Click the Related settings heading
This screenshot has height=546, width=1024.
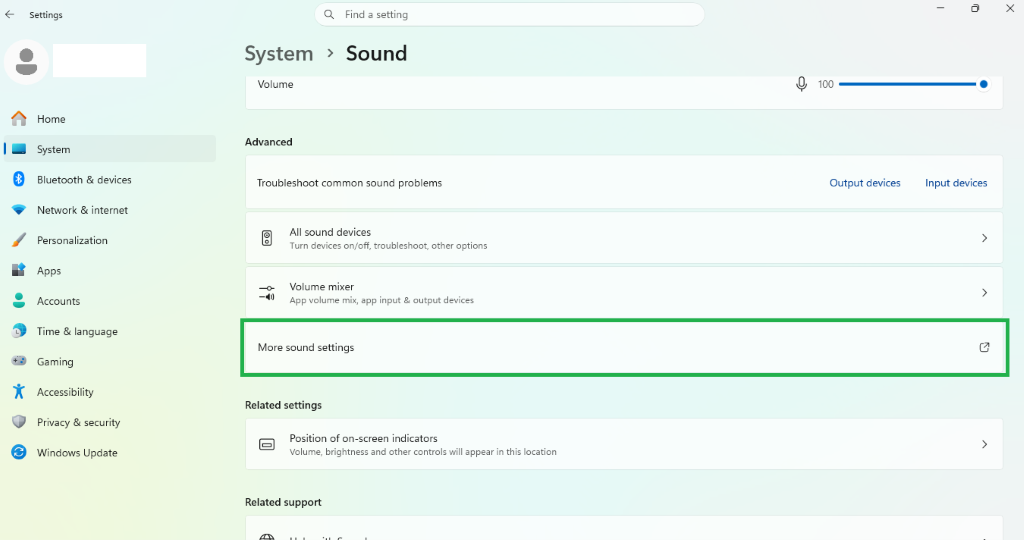click(283, 405)
